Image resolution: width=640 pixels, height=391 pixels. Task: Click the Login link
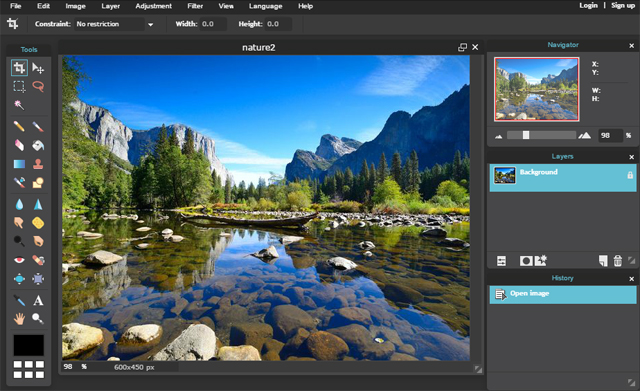(588, 5)
